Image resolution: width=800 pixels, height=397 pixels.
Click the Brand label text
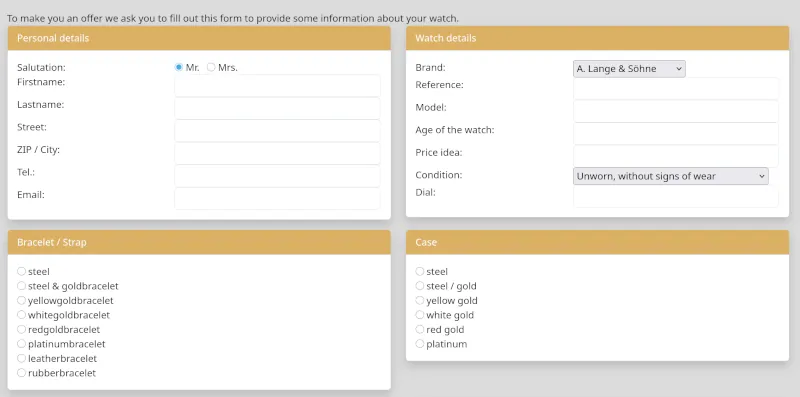(x=430, y=67)
